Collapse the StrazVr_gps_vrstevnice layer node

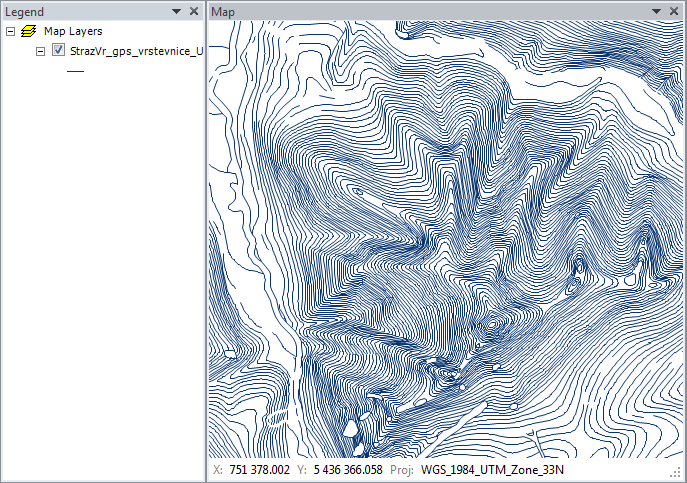(40, 52)
